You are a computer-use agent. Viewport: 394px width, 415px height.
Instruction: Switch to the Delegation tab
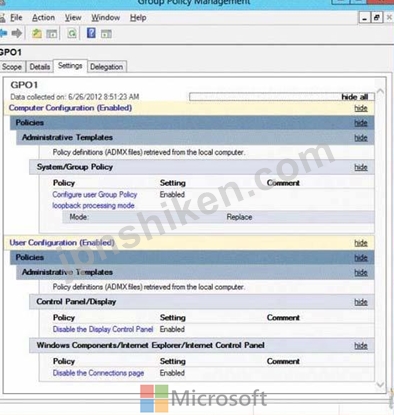pos(107,67)
